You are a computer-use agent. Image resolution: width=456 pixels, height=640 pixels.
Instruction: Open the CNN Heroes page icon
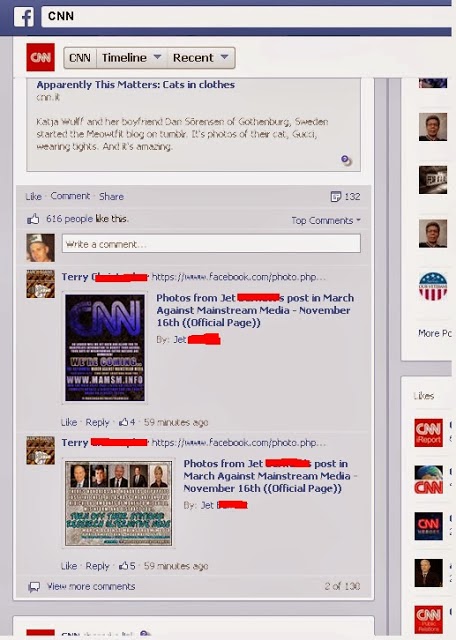click(x=428, y=526)
